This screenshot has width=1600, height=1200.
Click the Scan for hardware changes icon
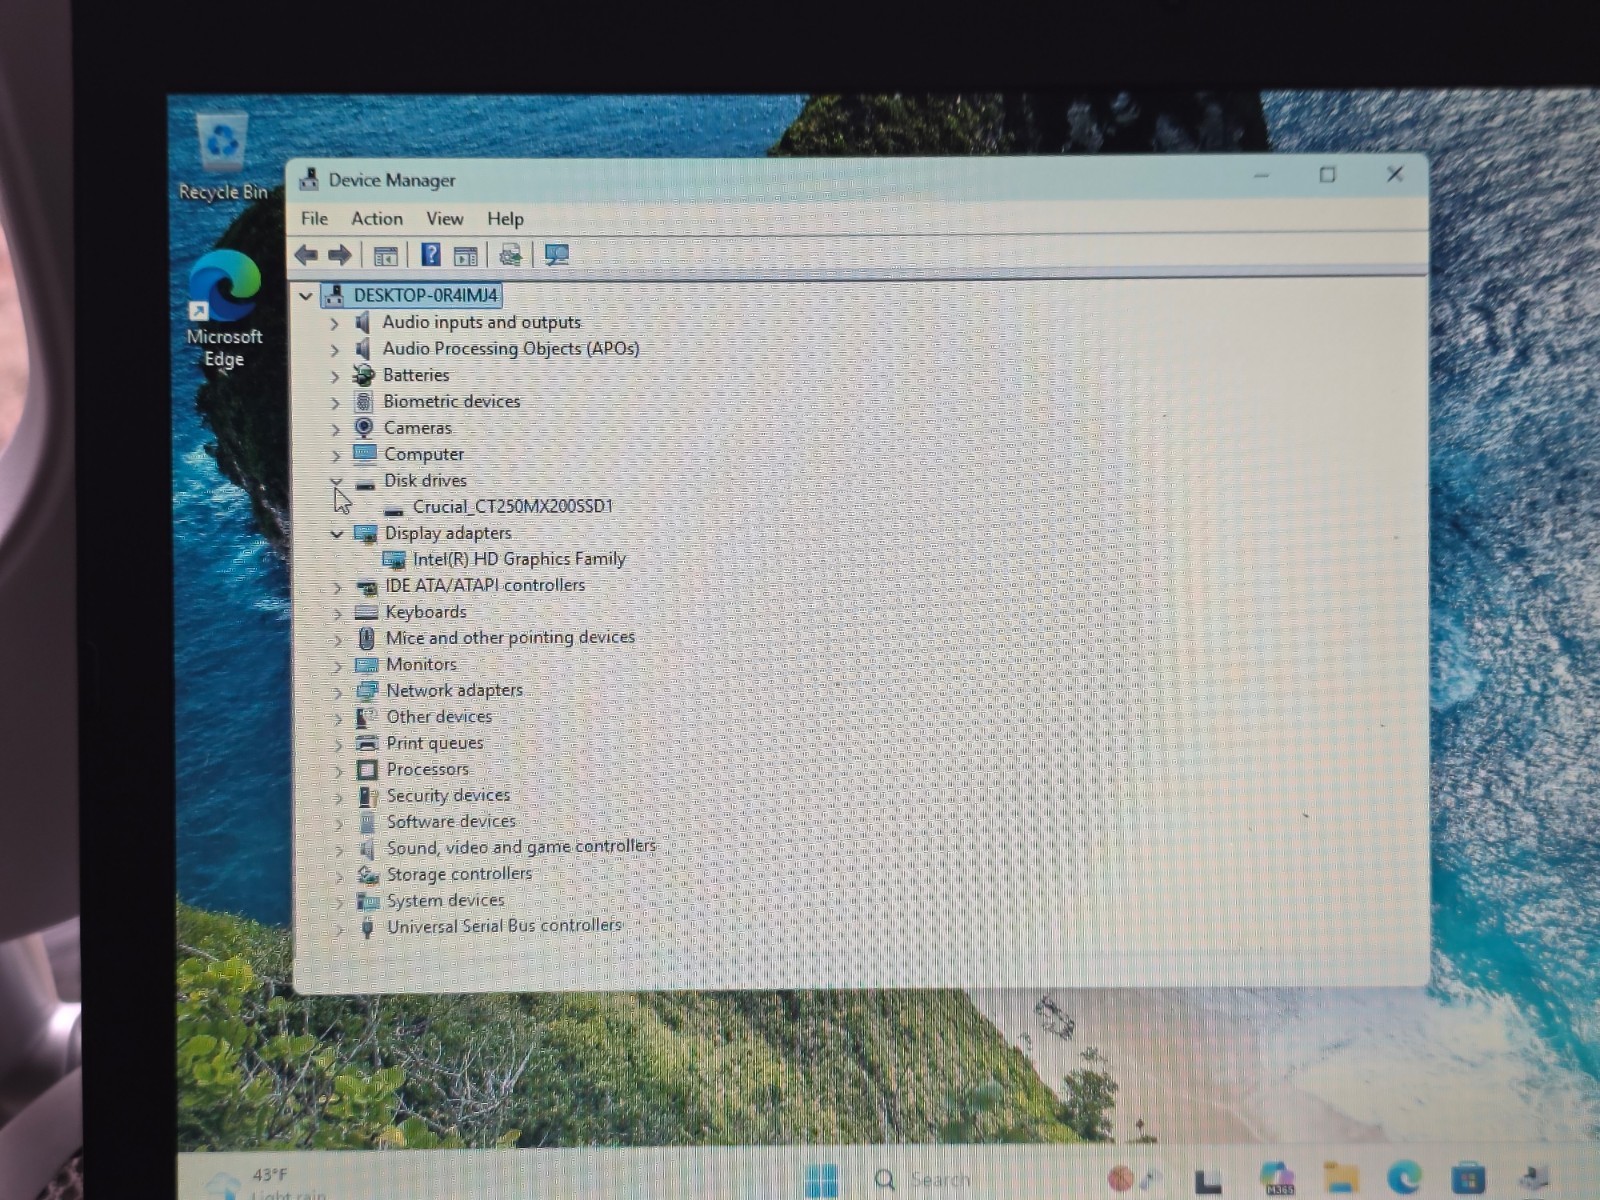click(x=557, y=255)
